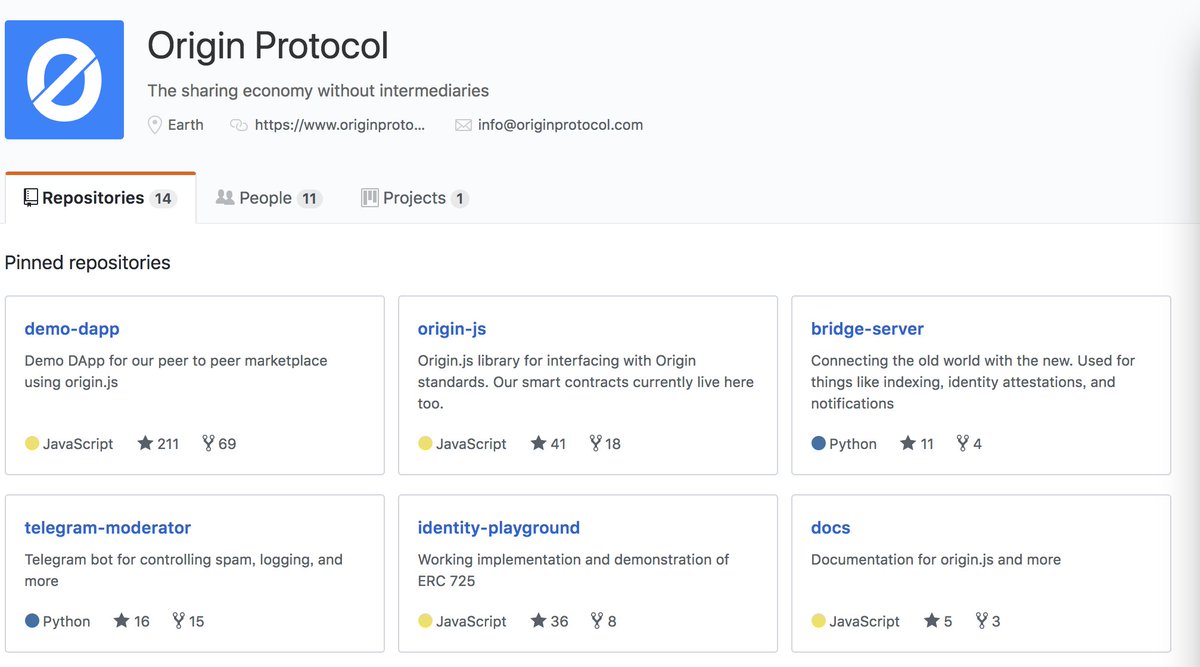Click the Repositories count badge 14

point(163,199)
